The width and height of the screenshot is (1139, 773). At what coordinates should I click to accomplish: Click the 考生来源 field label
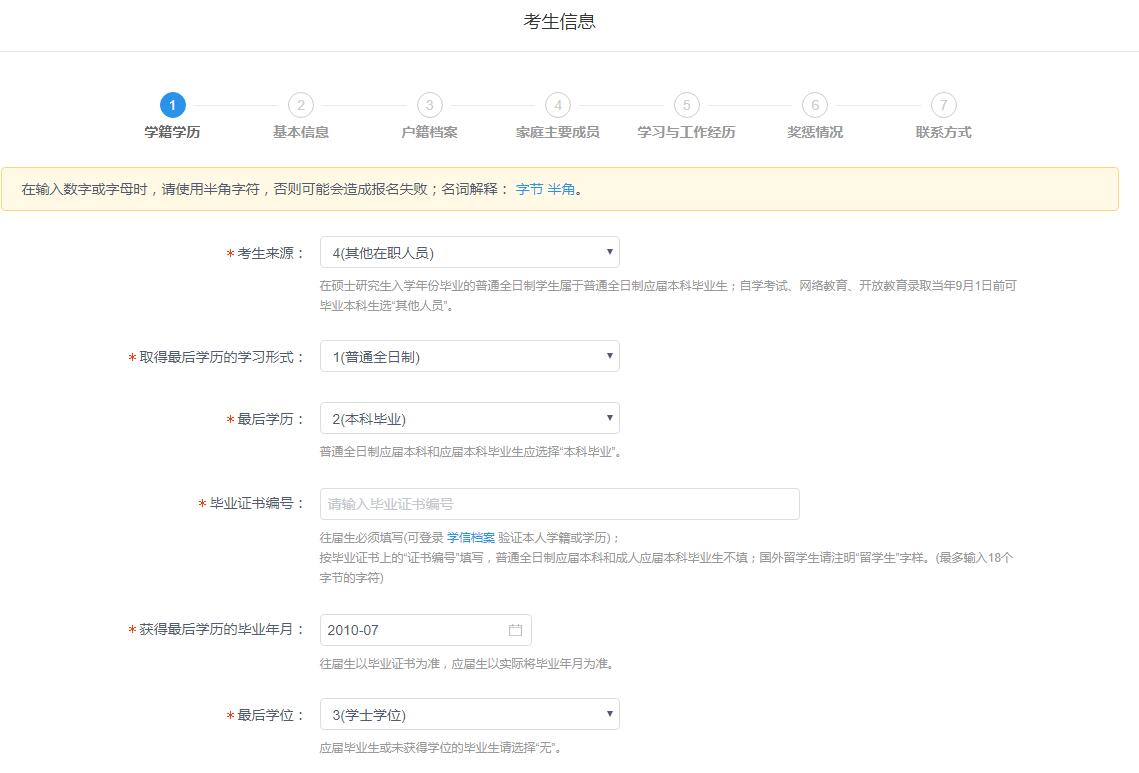265,253
